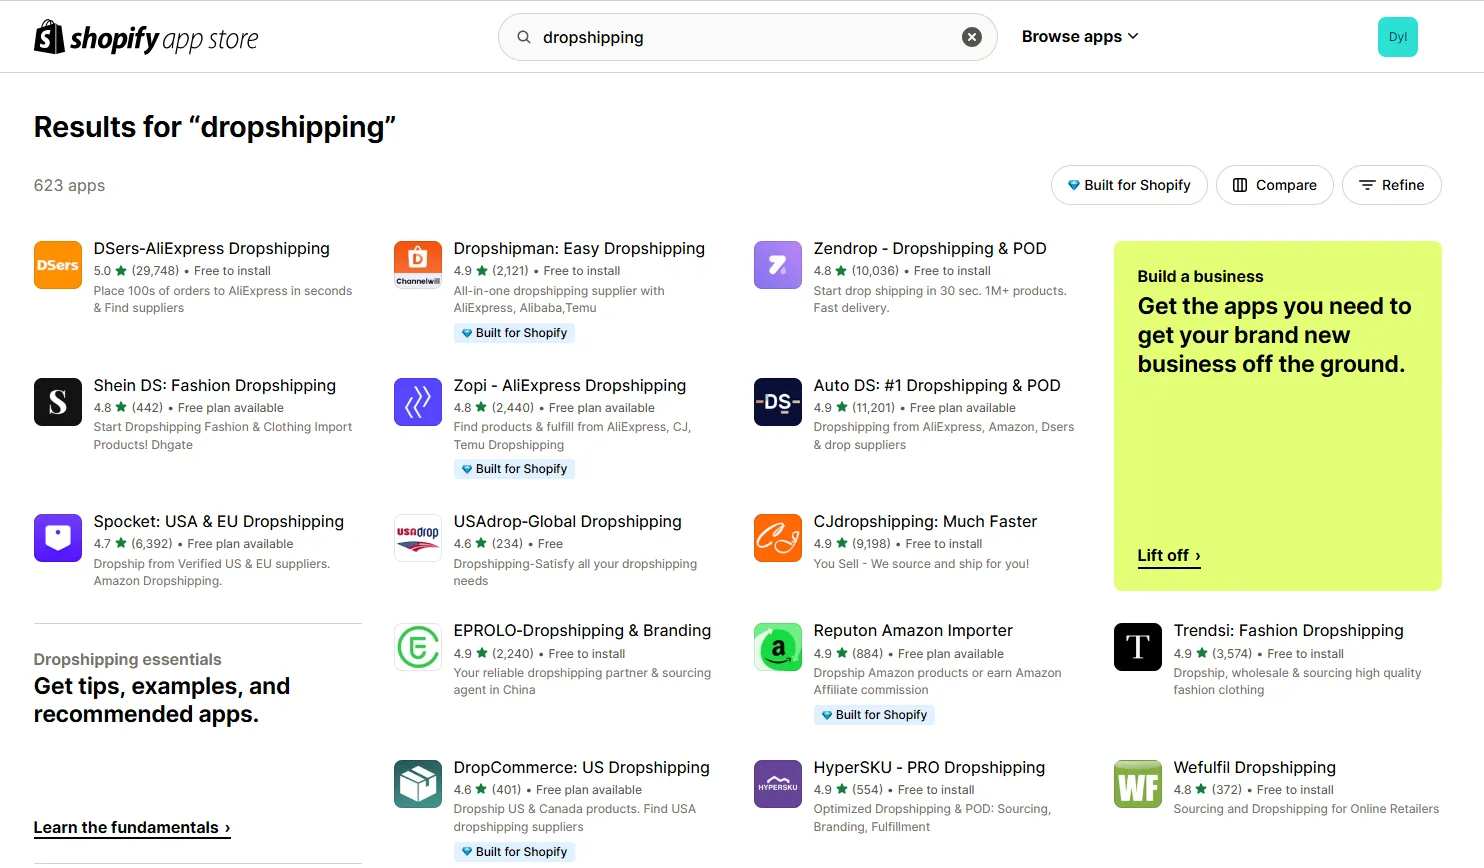Viewport: 1484px width, 868px height.
Task: Click Built for Shopify badge under Reputon
Action: 874,715
